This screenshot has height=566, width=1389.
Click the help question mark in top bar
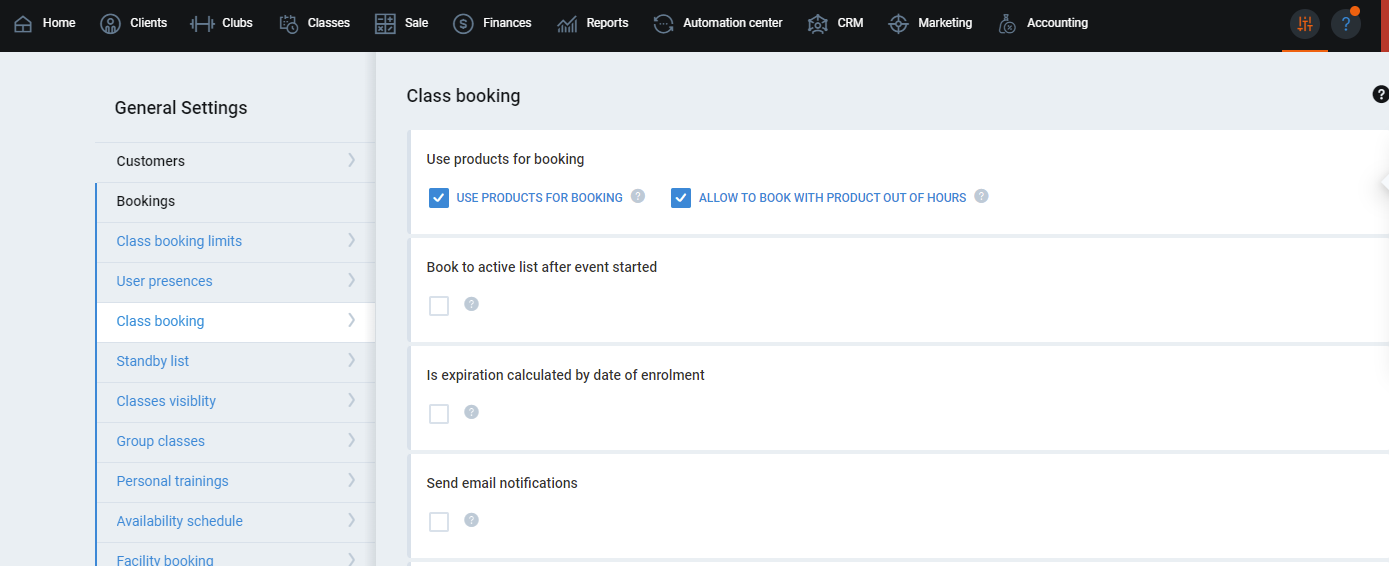1345,24
